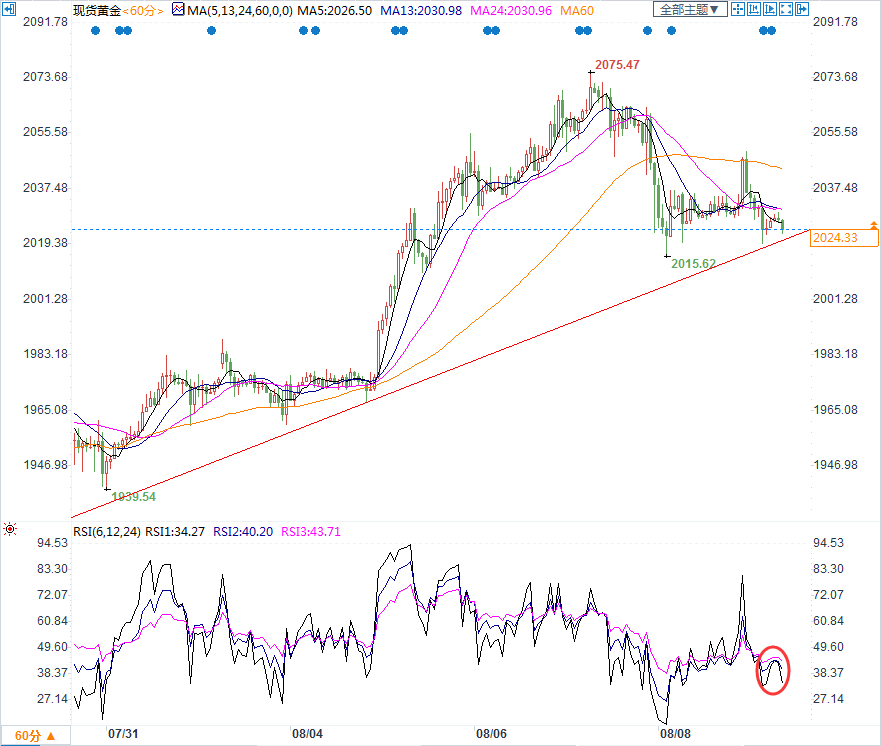Click the orange 2024.33 current price tag
This screenshot has height=746, width=881.
click(845, 238)
